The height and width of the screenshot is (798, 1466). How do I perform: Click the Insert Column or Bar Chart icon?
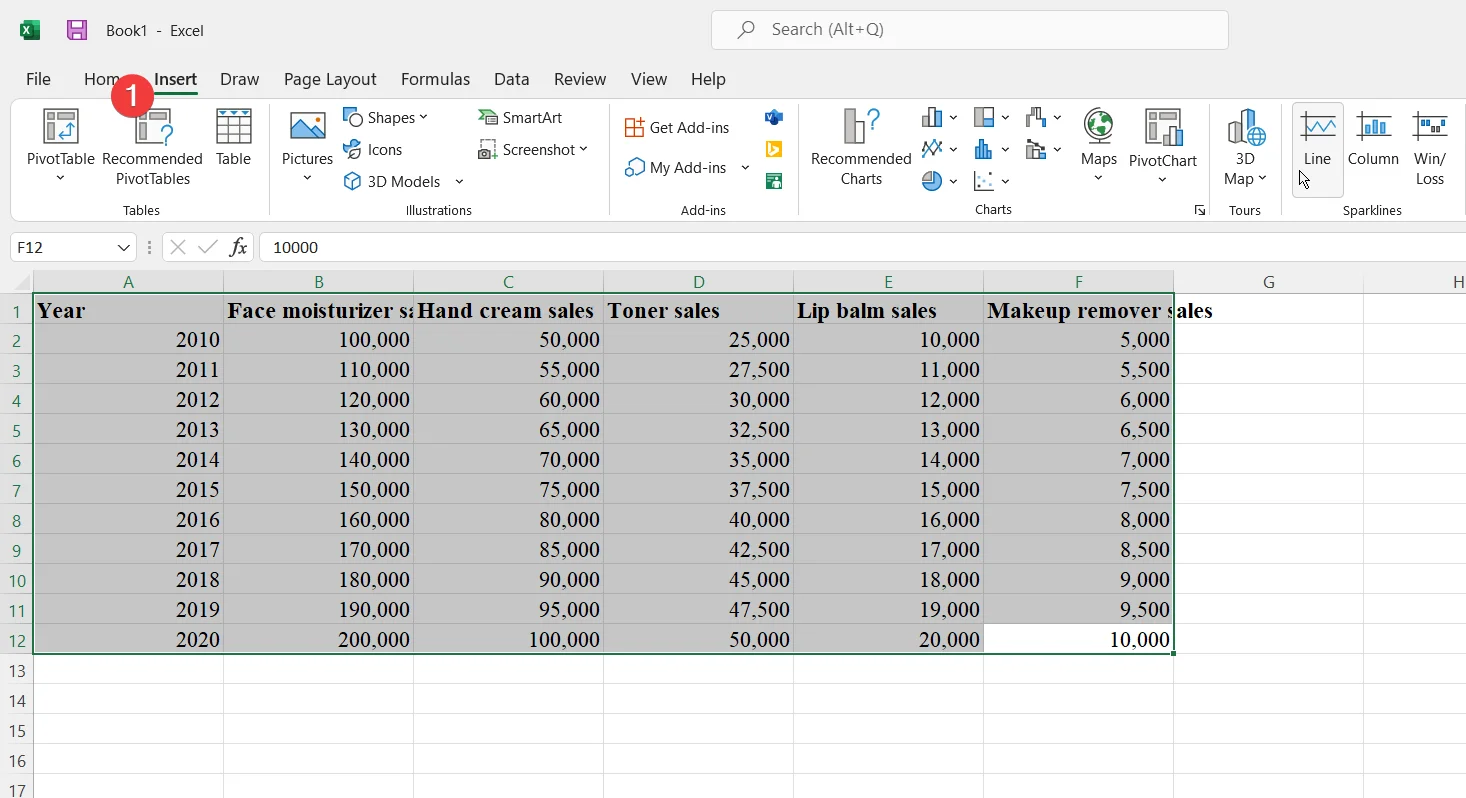pos(932,117)
